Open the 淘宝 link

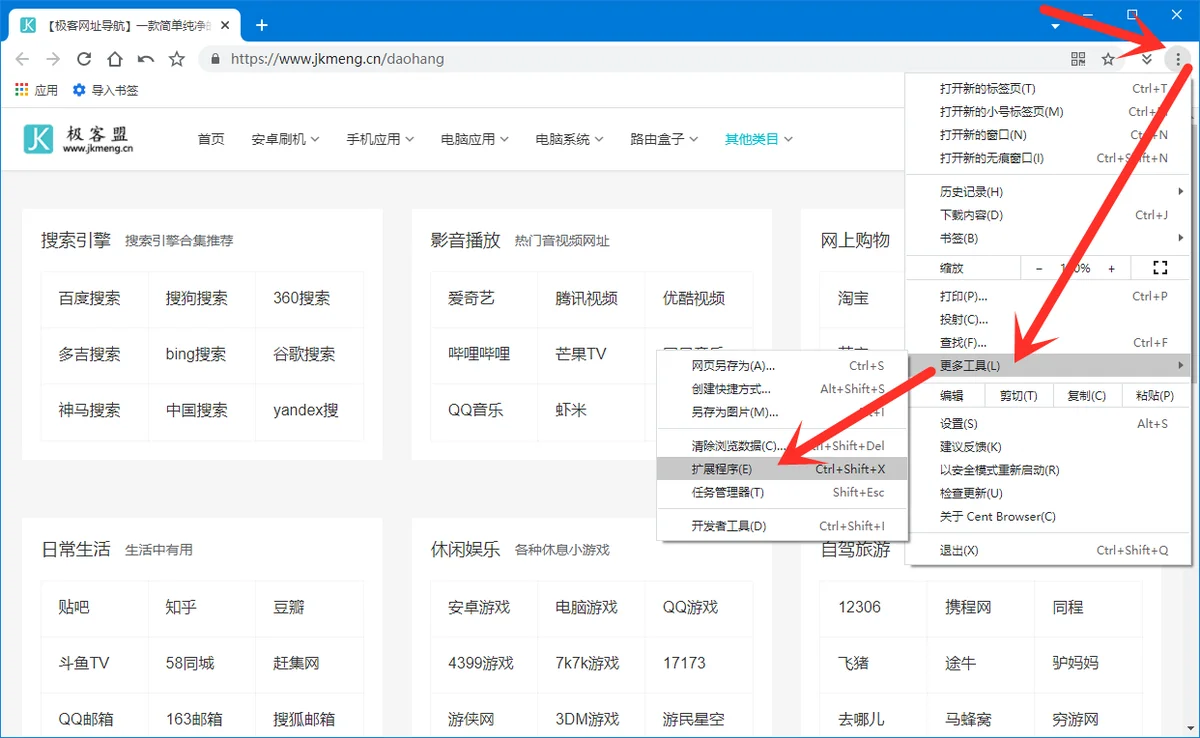click(853, 298)
